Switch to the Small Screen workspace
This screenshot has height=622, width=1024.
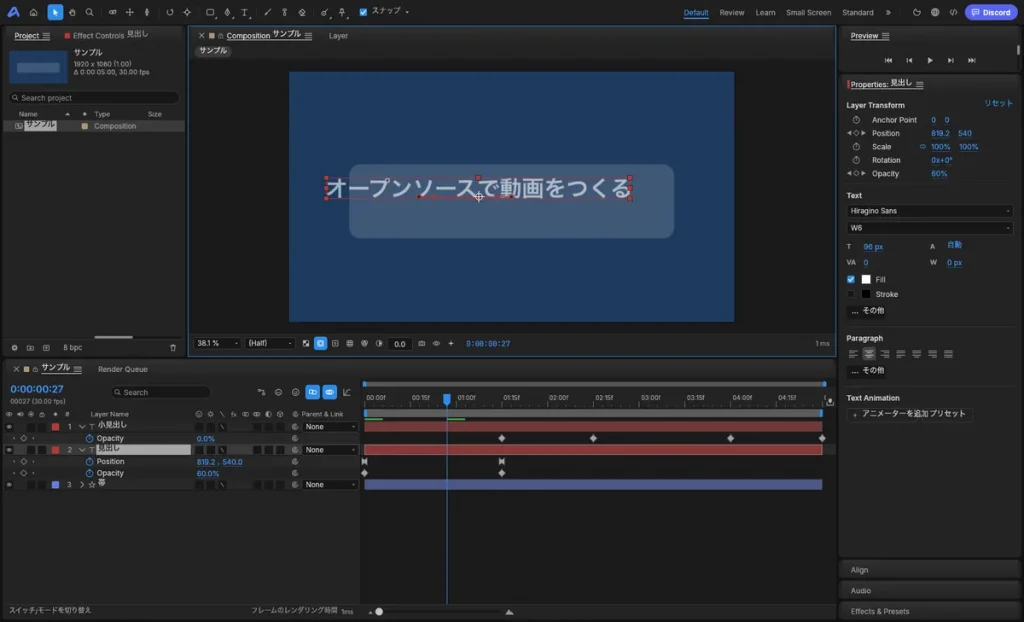click(808, 12)
